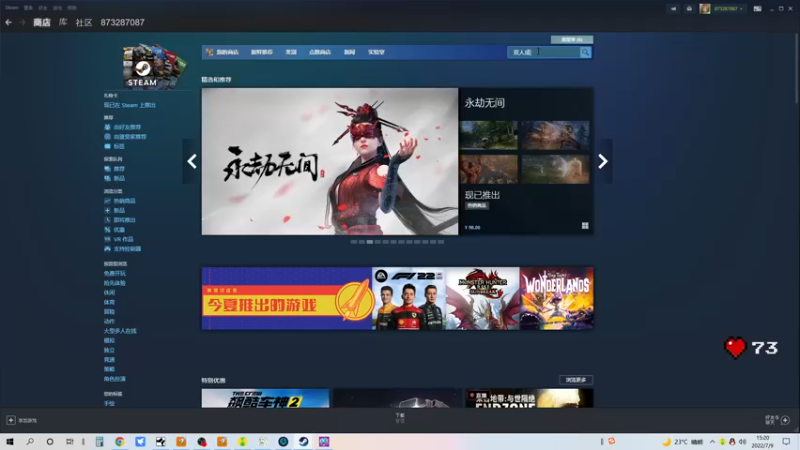Click the search magnifier button
The image size is (800, 450).
[x=585, y=52]
